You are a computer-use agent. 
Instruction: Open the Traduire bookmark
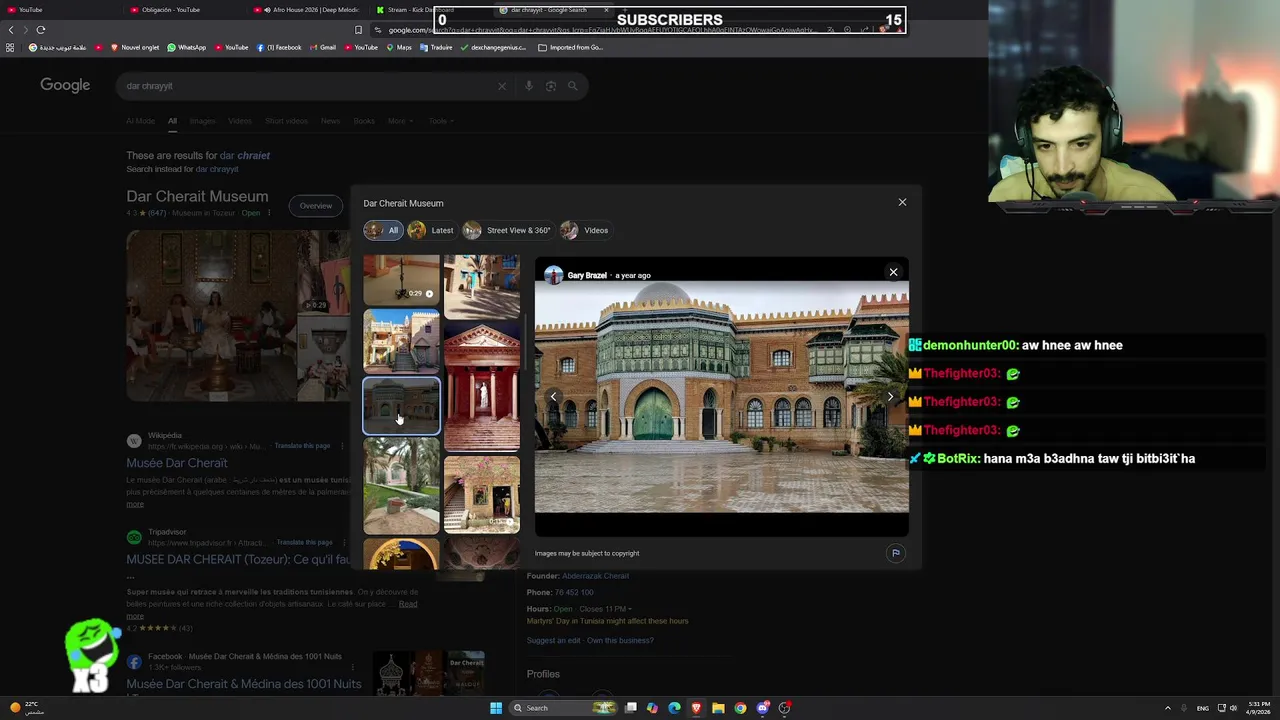tap(436, 47)
